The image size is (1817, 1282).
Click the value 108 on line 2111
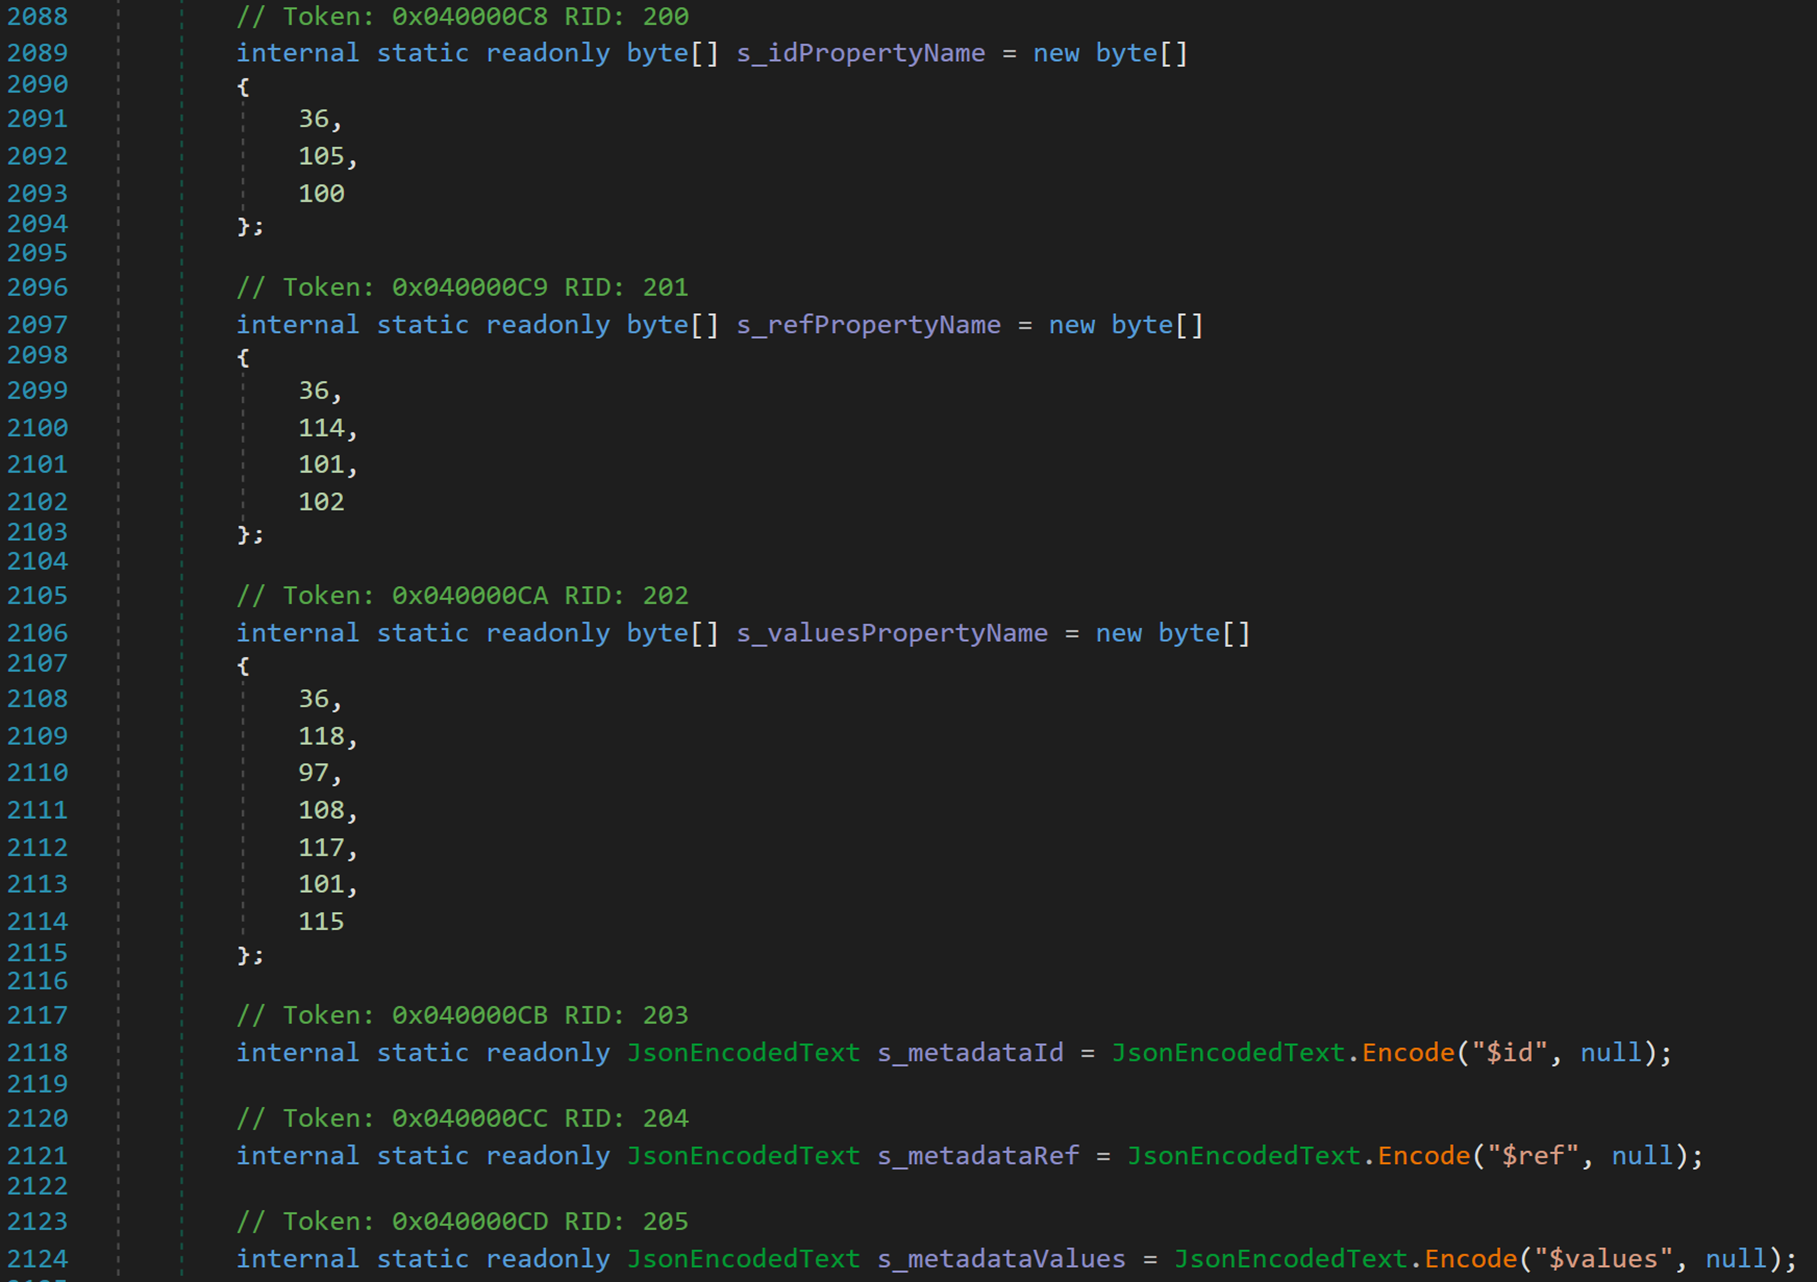[321, 810]
